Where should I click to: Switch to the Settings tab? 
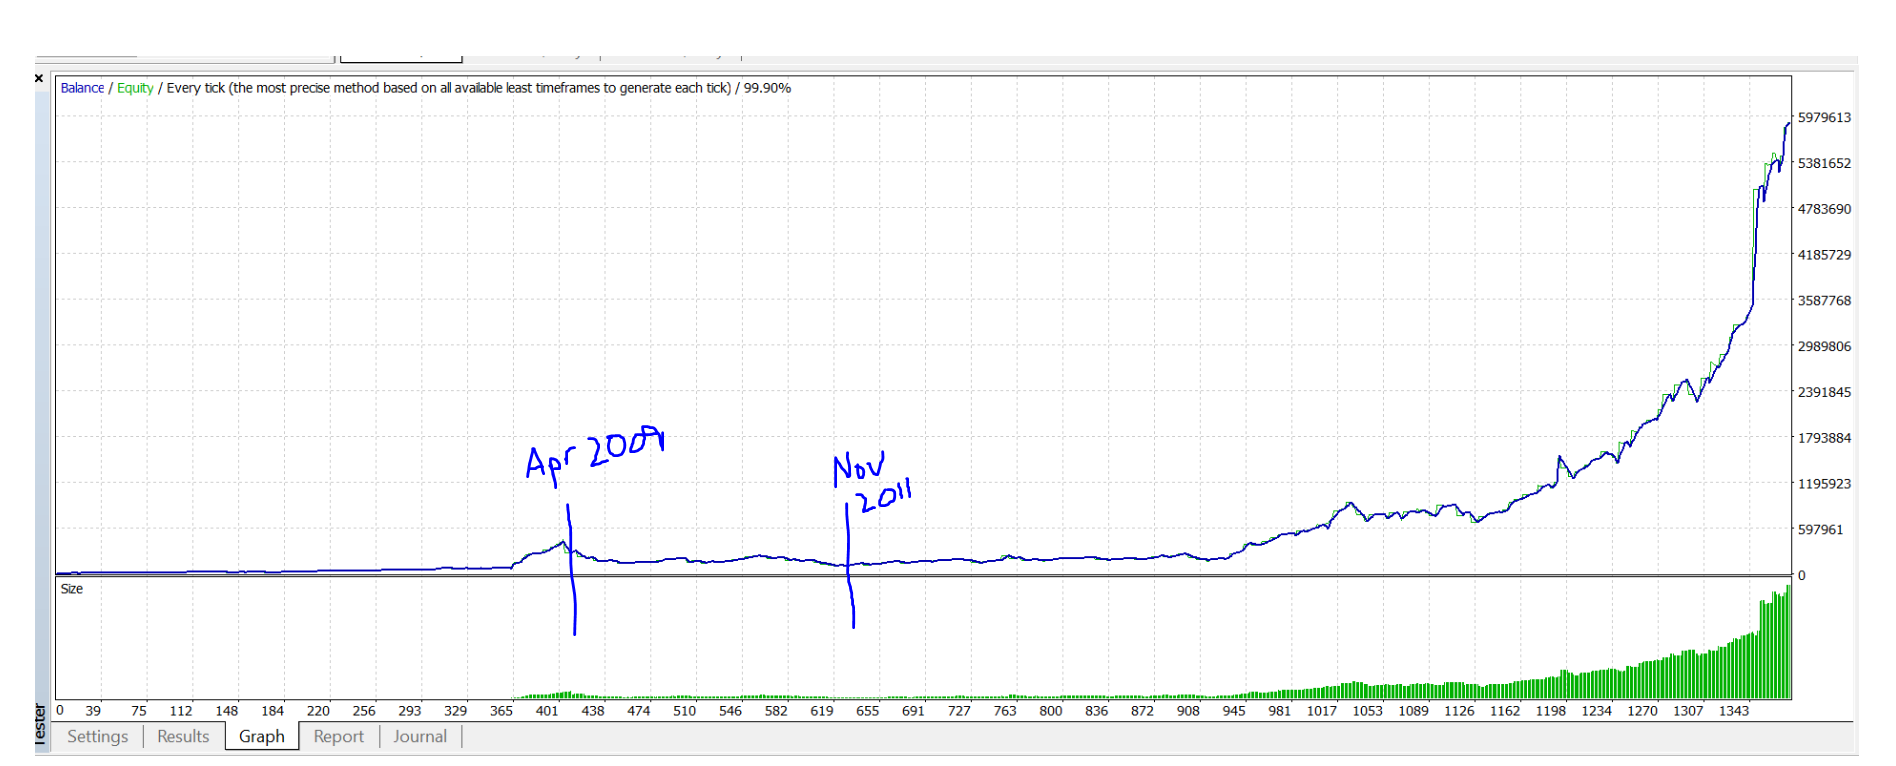98,737
